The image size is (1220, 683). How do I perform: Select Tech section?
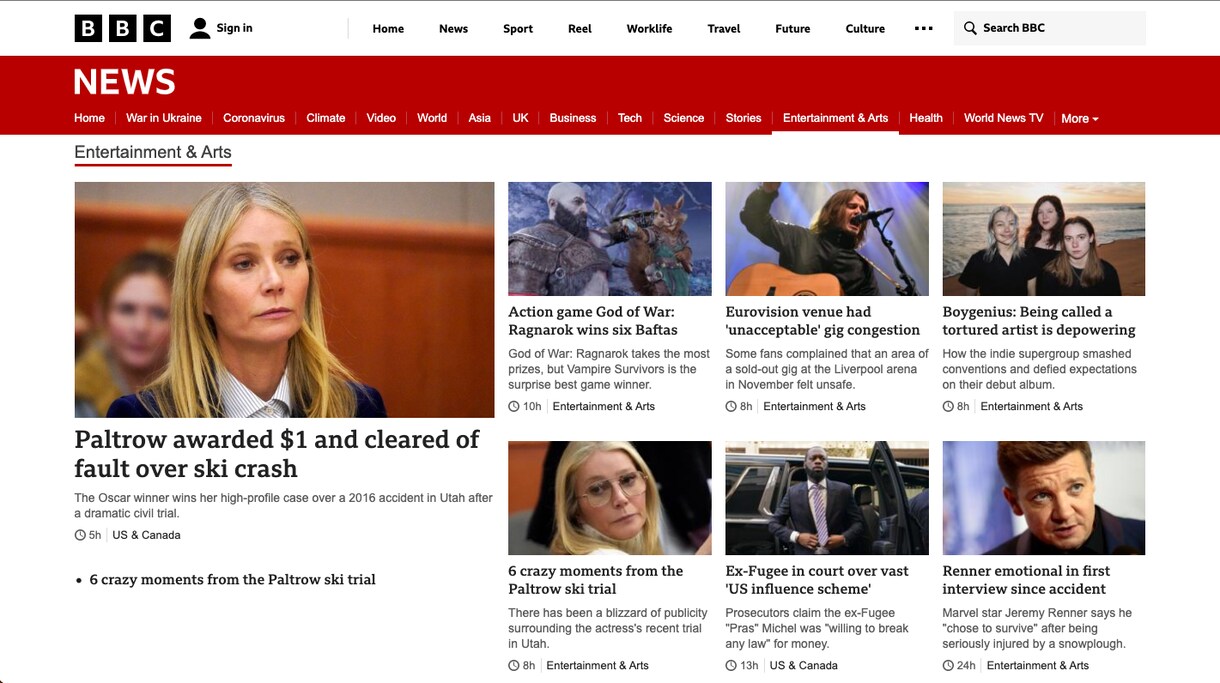(630, 118)
